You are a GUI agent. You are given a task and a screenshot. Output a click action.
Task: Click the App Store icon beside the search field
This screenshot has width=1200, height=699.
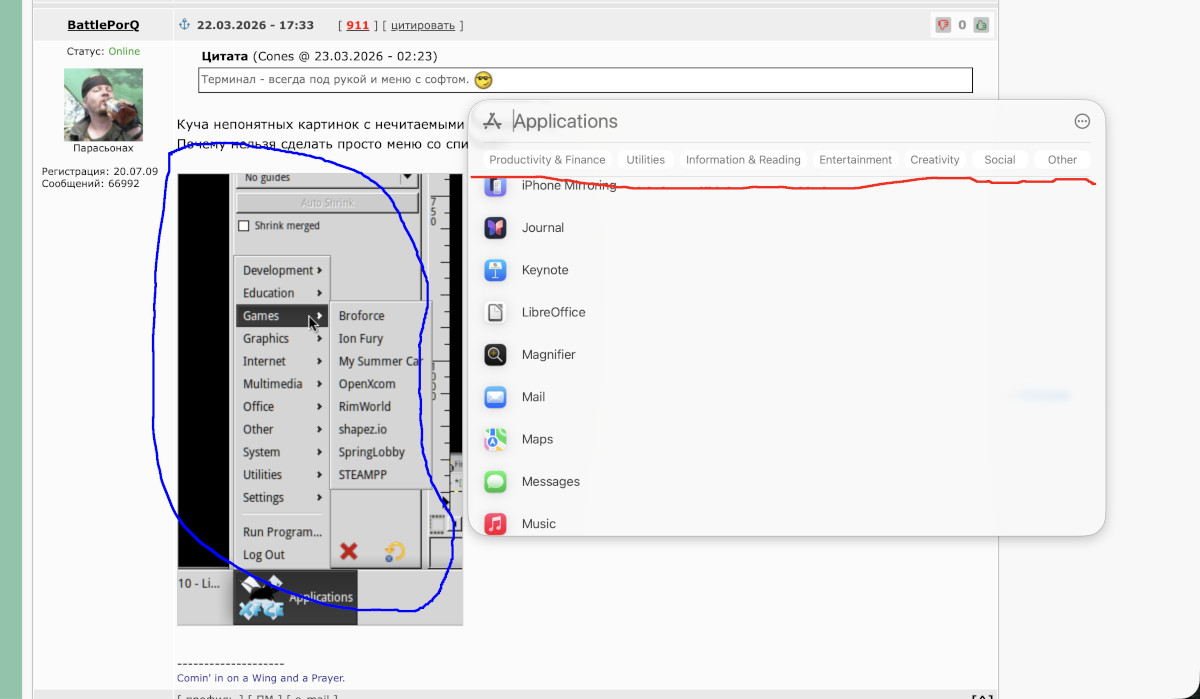492,122
